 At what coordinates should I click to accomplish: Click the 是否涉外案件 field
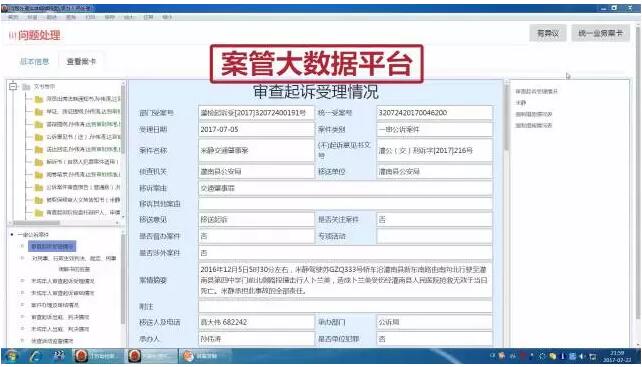345,253
